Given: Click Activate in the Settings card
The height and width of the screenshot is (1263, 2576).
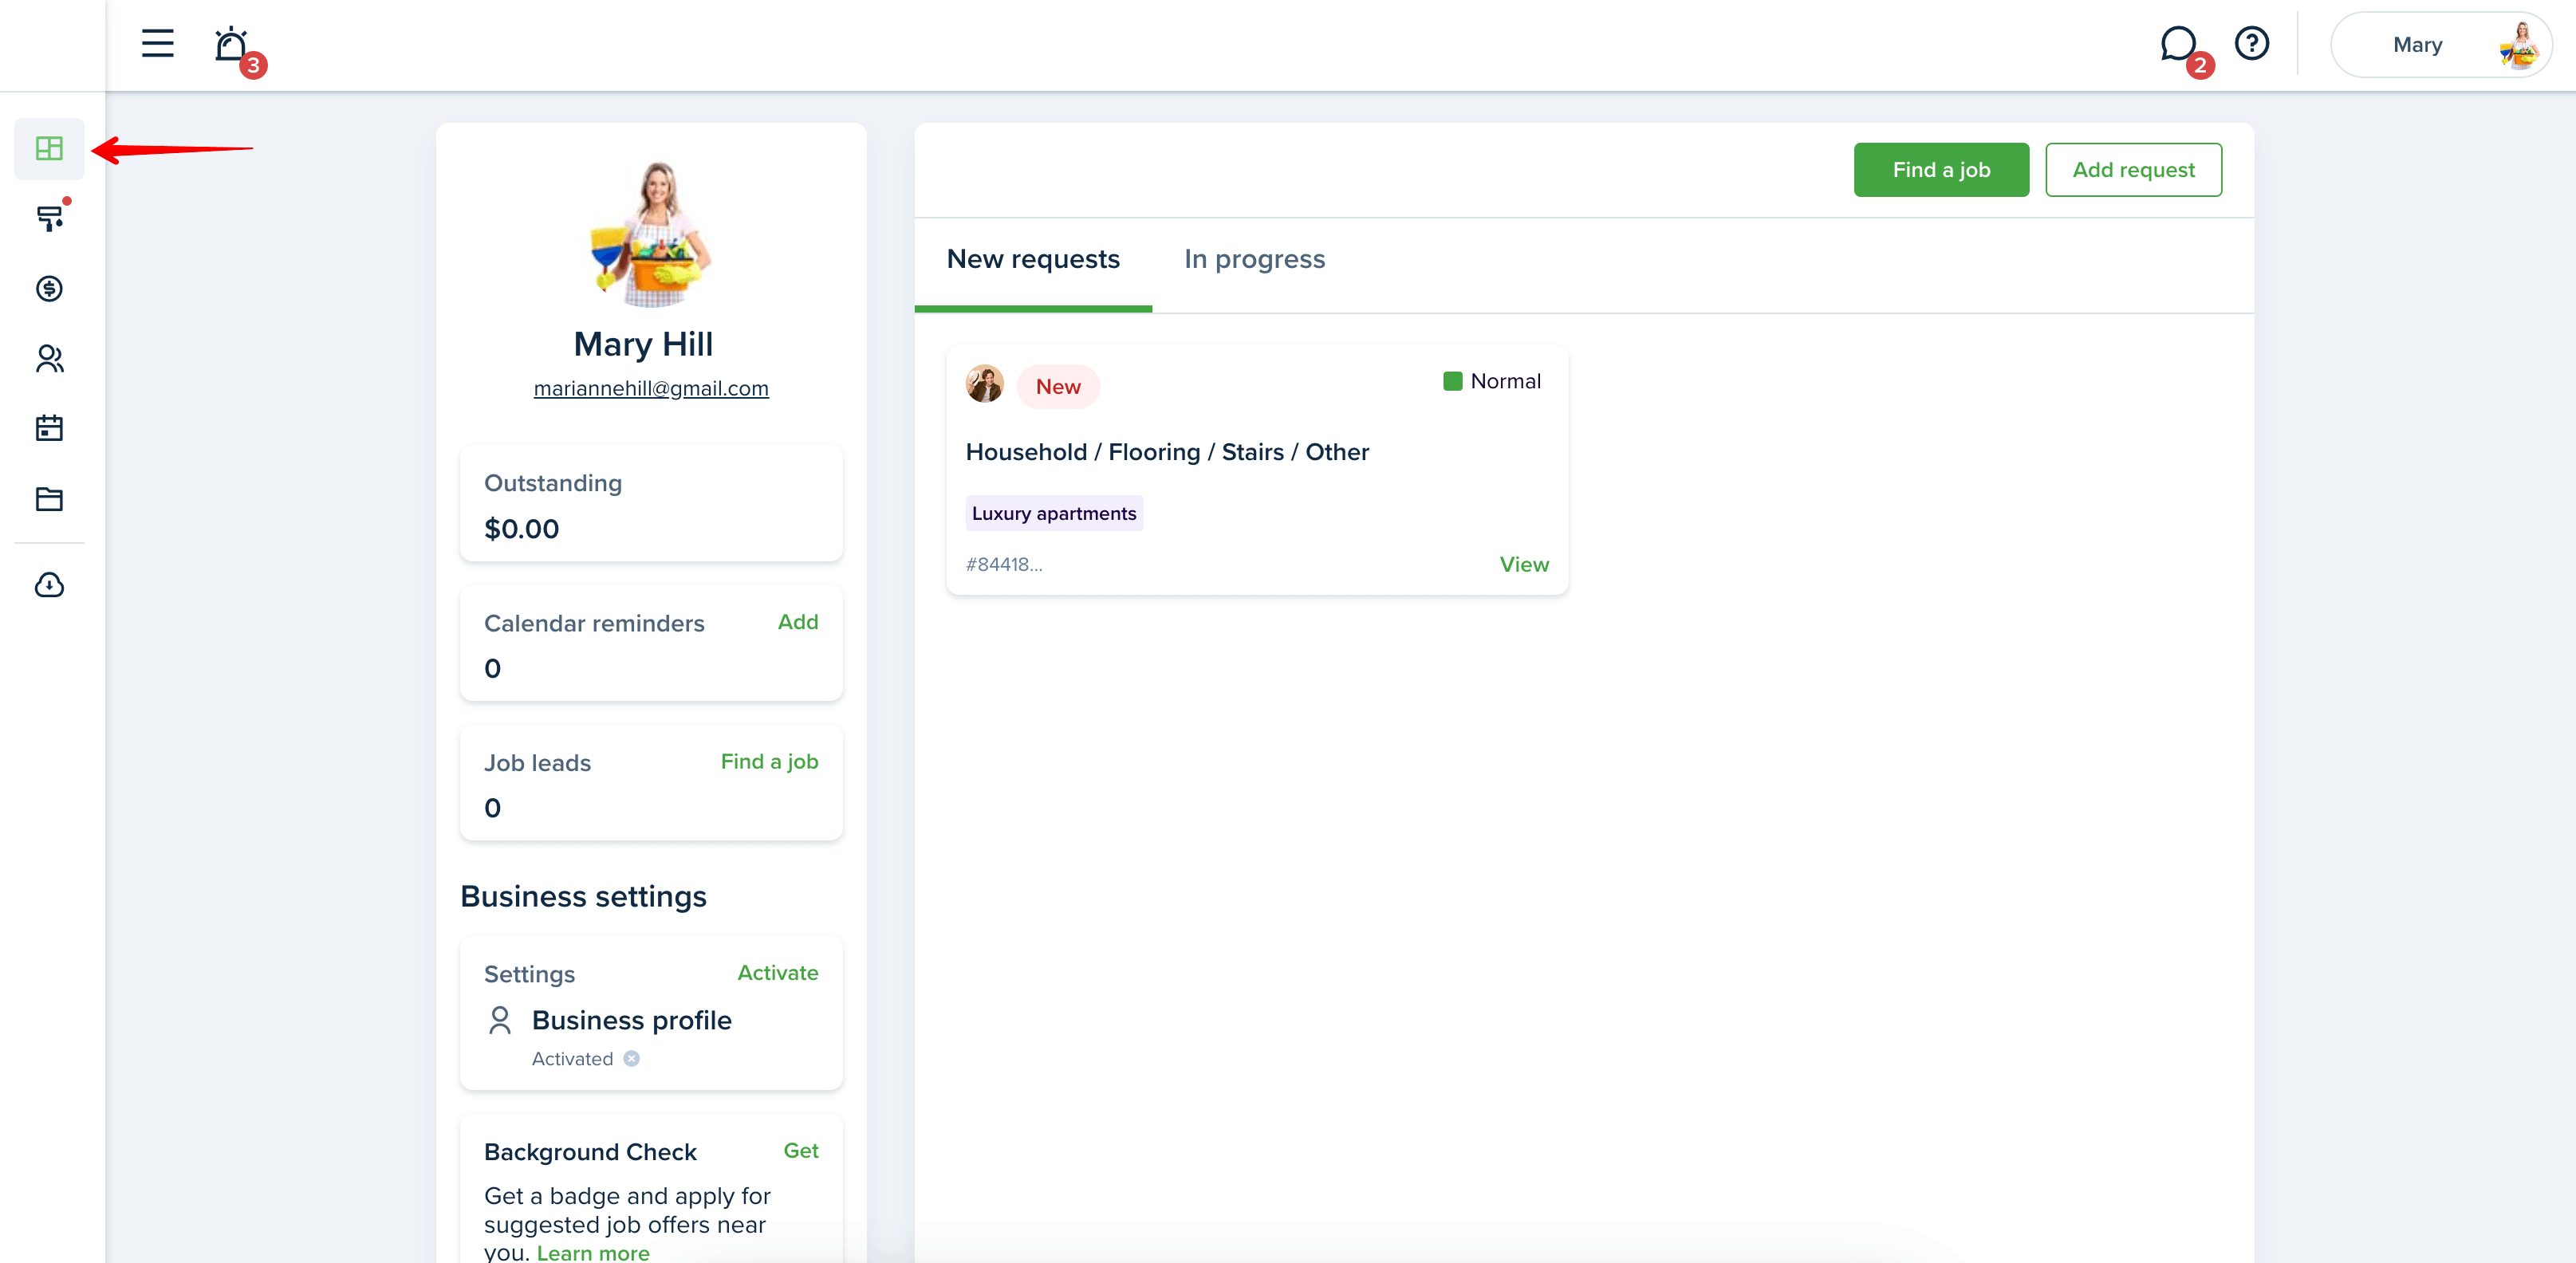Looking at the screenshot, I should 778,973.
